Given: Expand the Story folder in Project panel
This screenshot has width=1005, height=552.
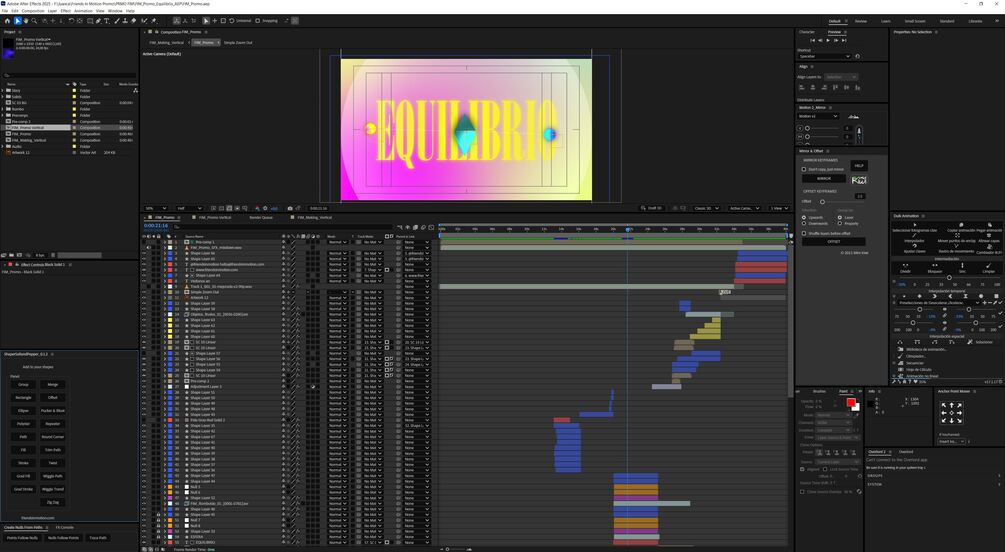Looking at the screenshot, I should (3, 90).
